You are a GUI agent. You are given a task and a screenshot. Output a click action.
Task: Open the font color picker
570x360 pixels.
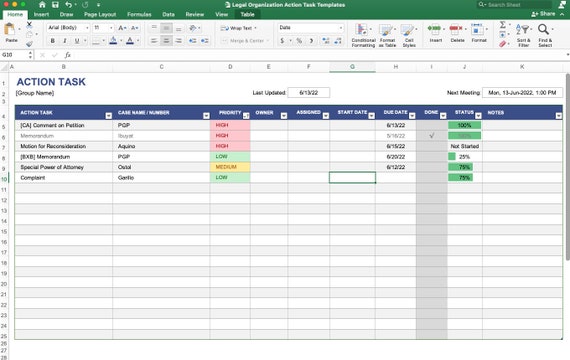click(x=130, y=41)
